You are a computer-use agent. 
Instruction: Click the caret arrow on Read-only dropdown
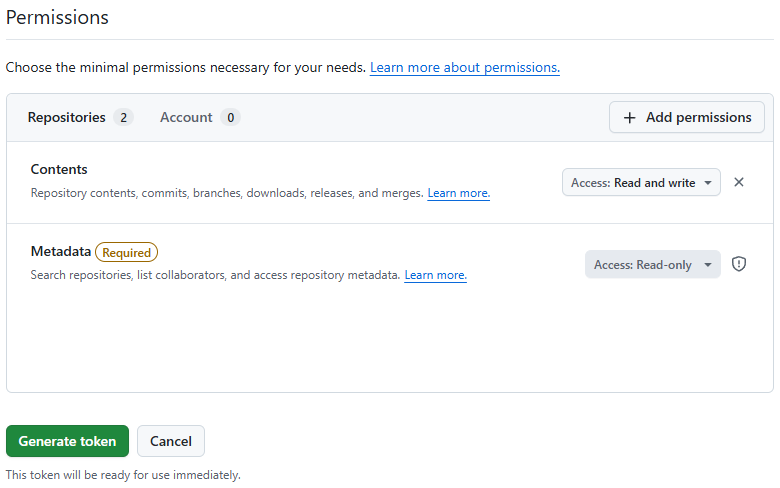pyautogui.click(x=708, y=265)
